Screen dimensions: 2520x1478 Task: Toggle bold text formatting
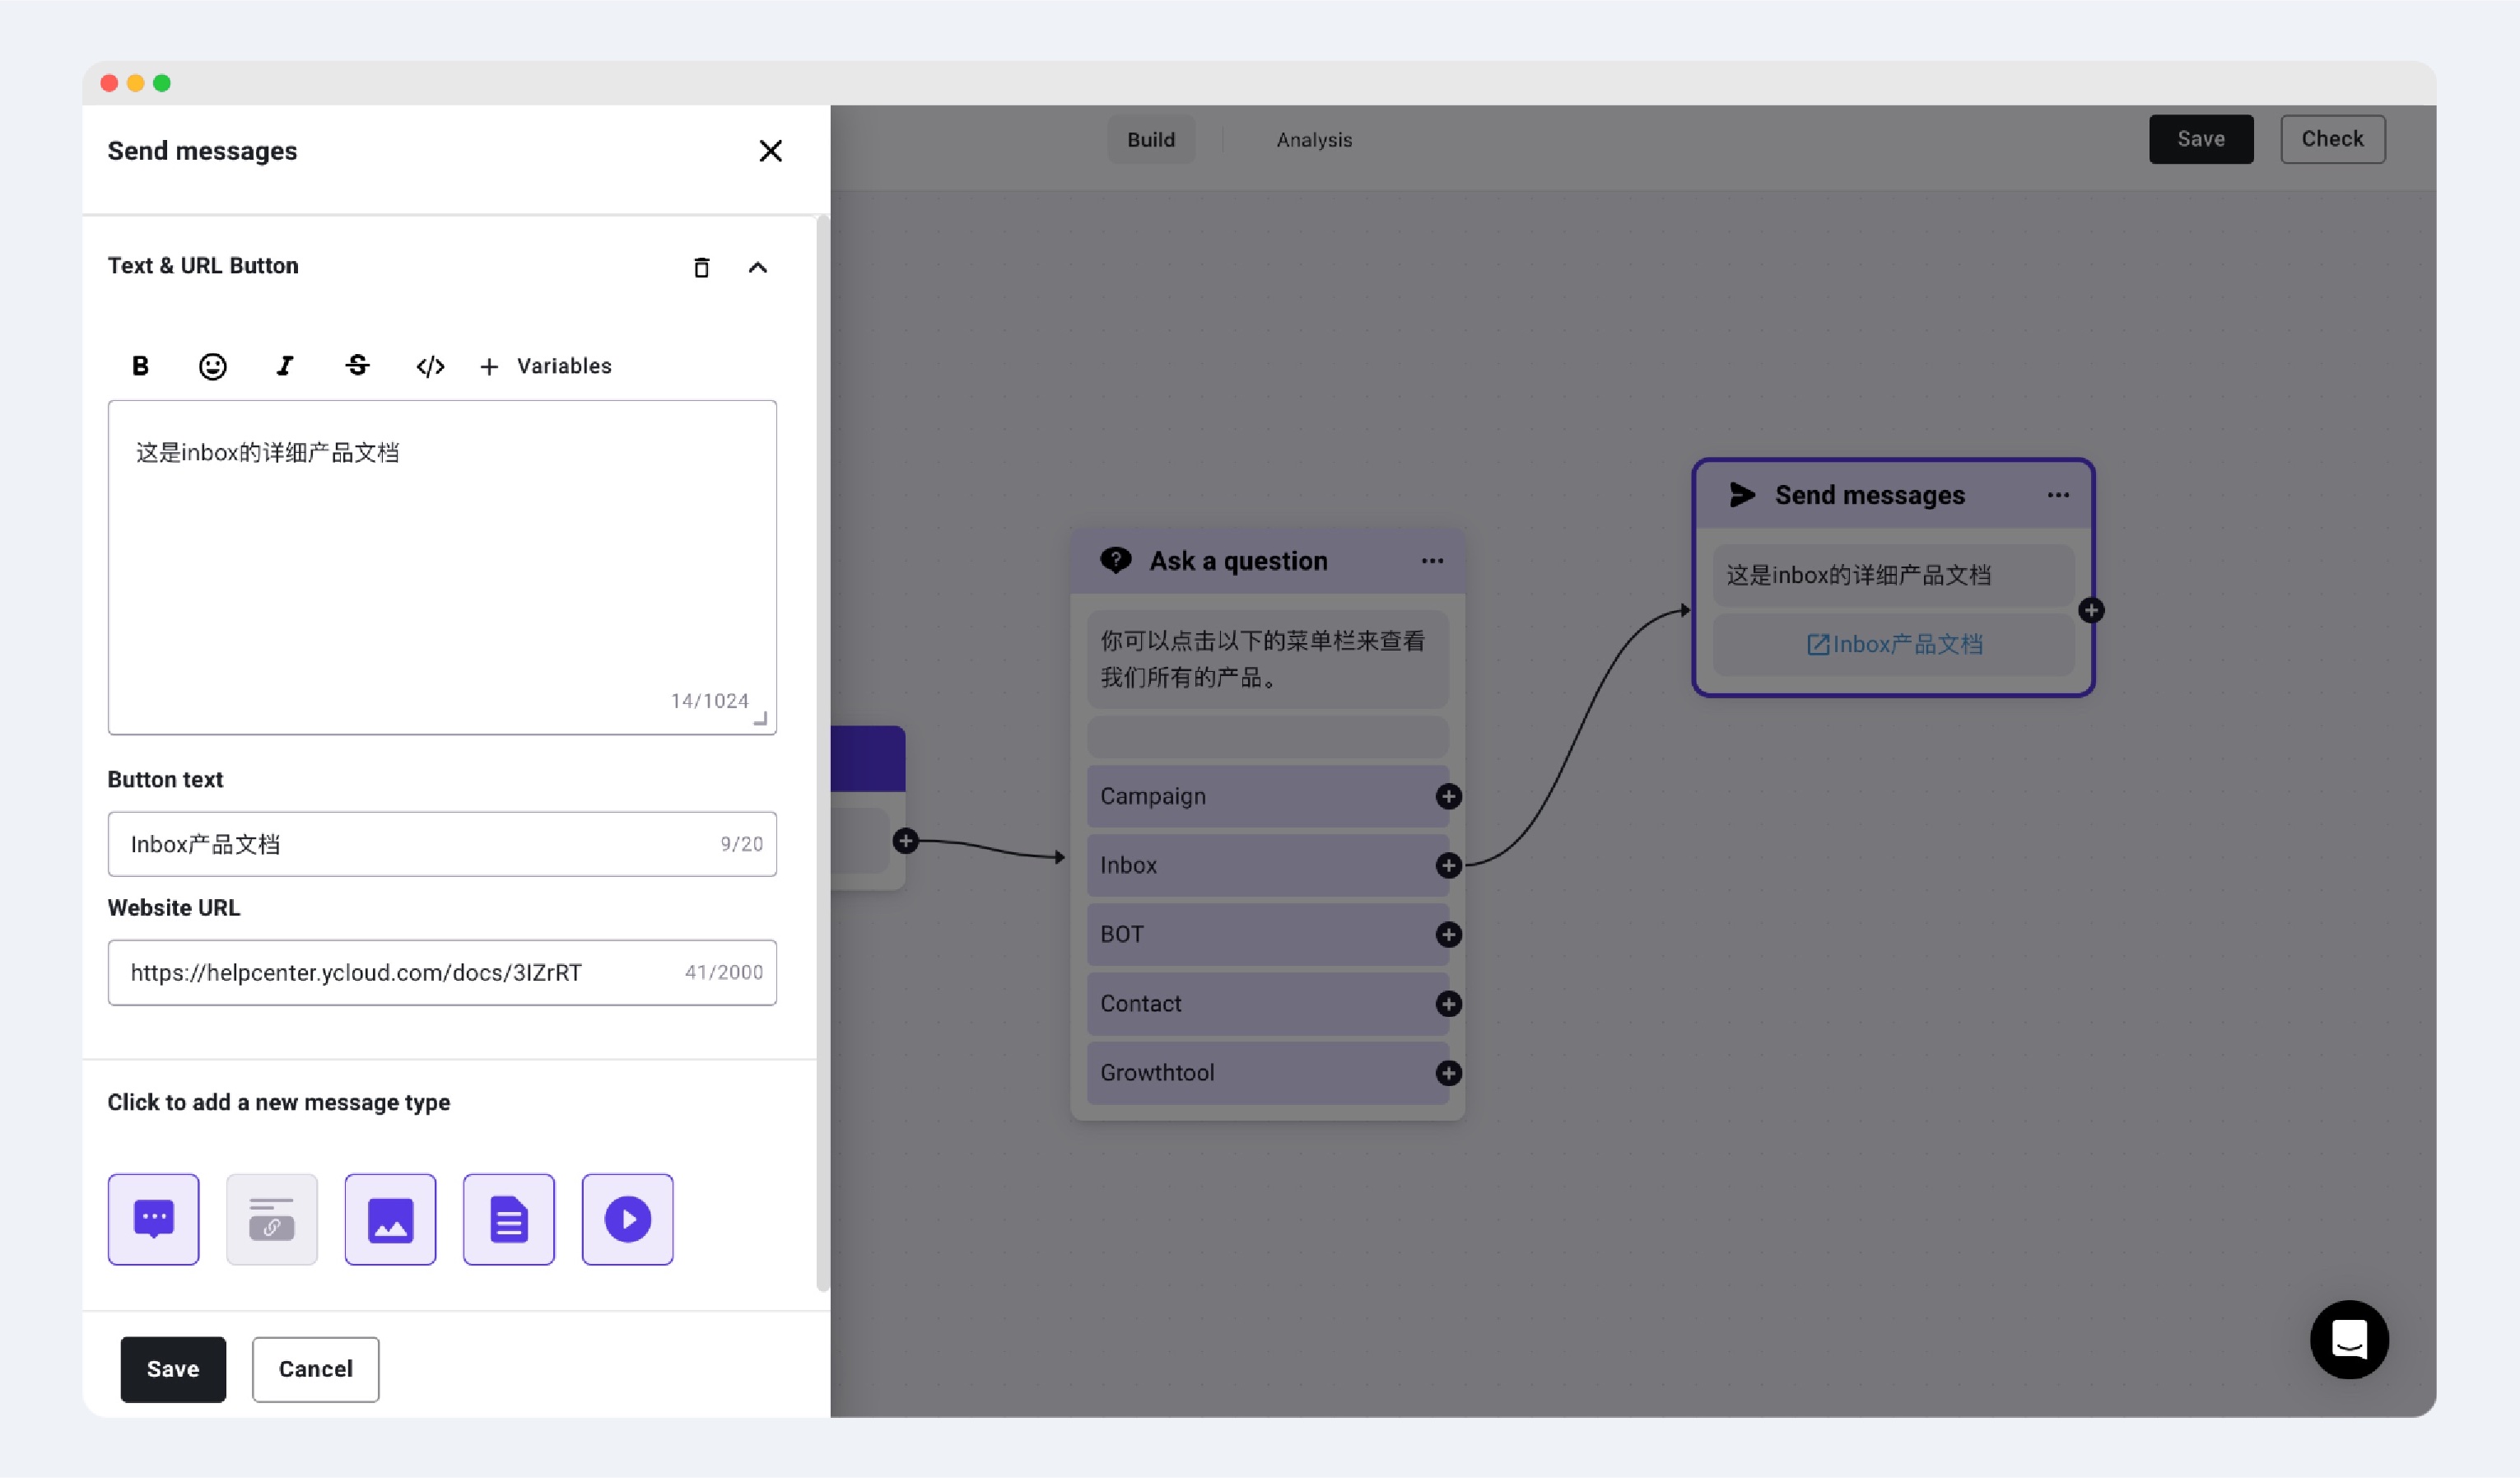(x=140, y=366)
